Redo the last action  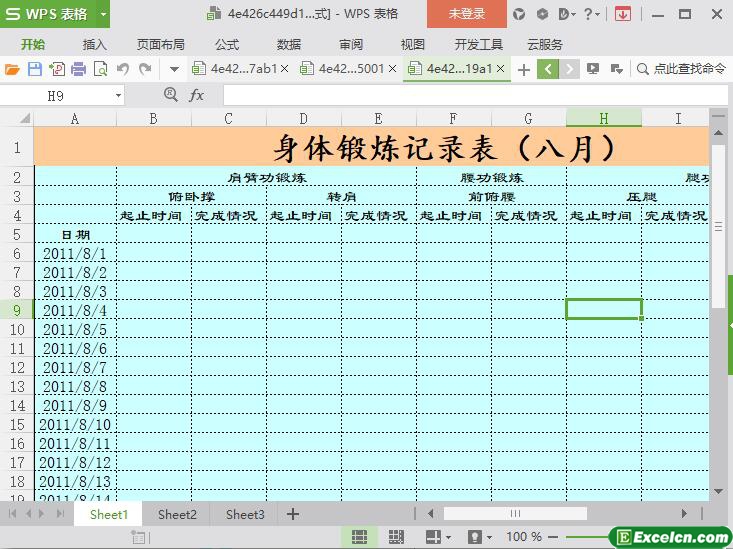click(x=145, y=69)
